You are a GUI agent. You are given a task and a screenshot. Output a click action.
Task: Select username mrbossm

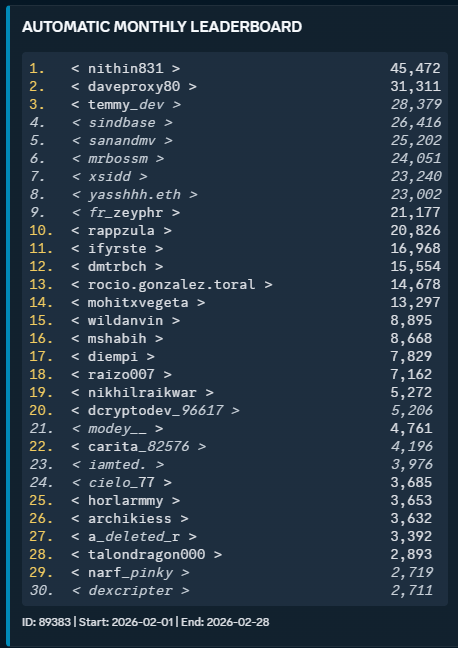(x=117, y=159)
